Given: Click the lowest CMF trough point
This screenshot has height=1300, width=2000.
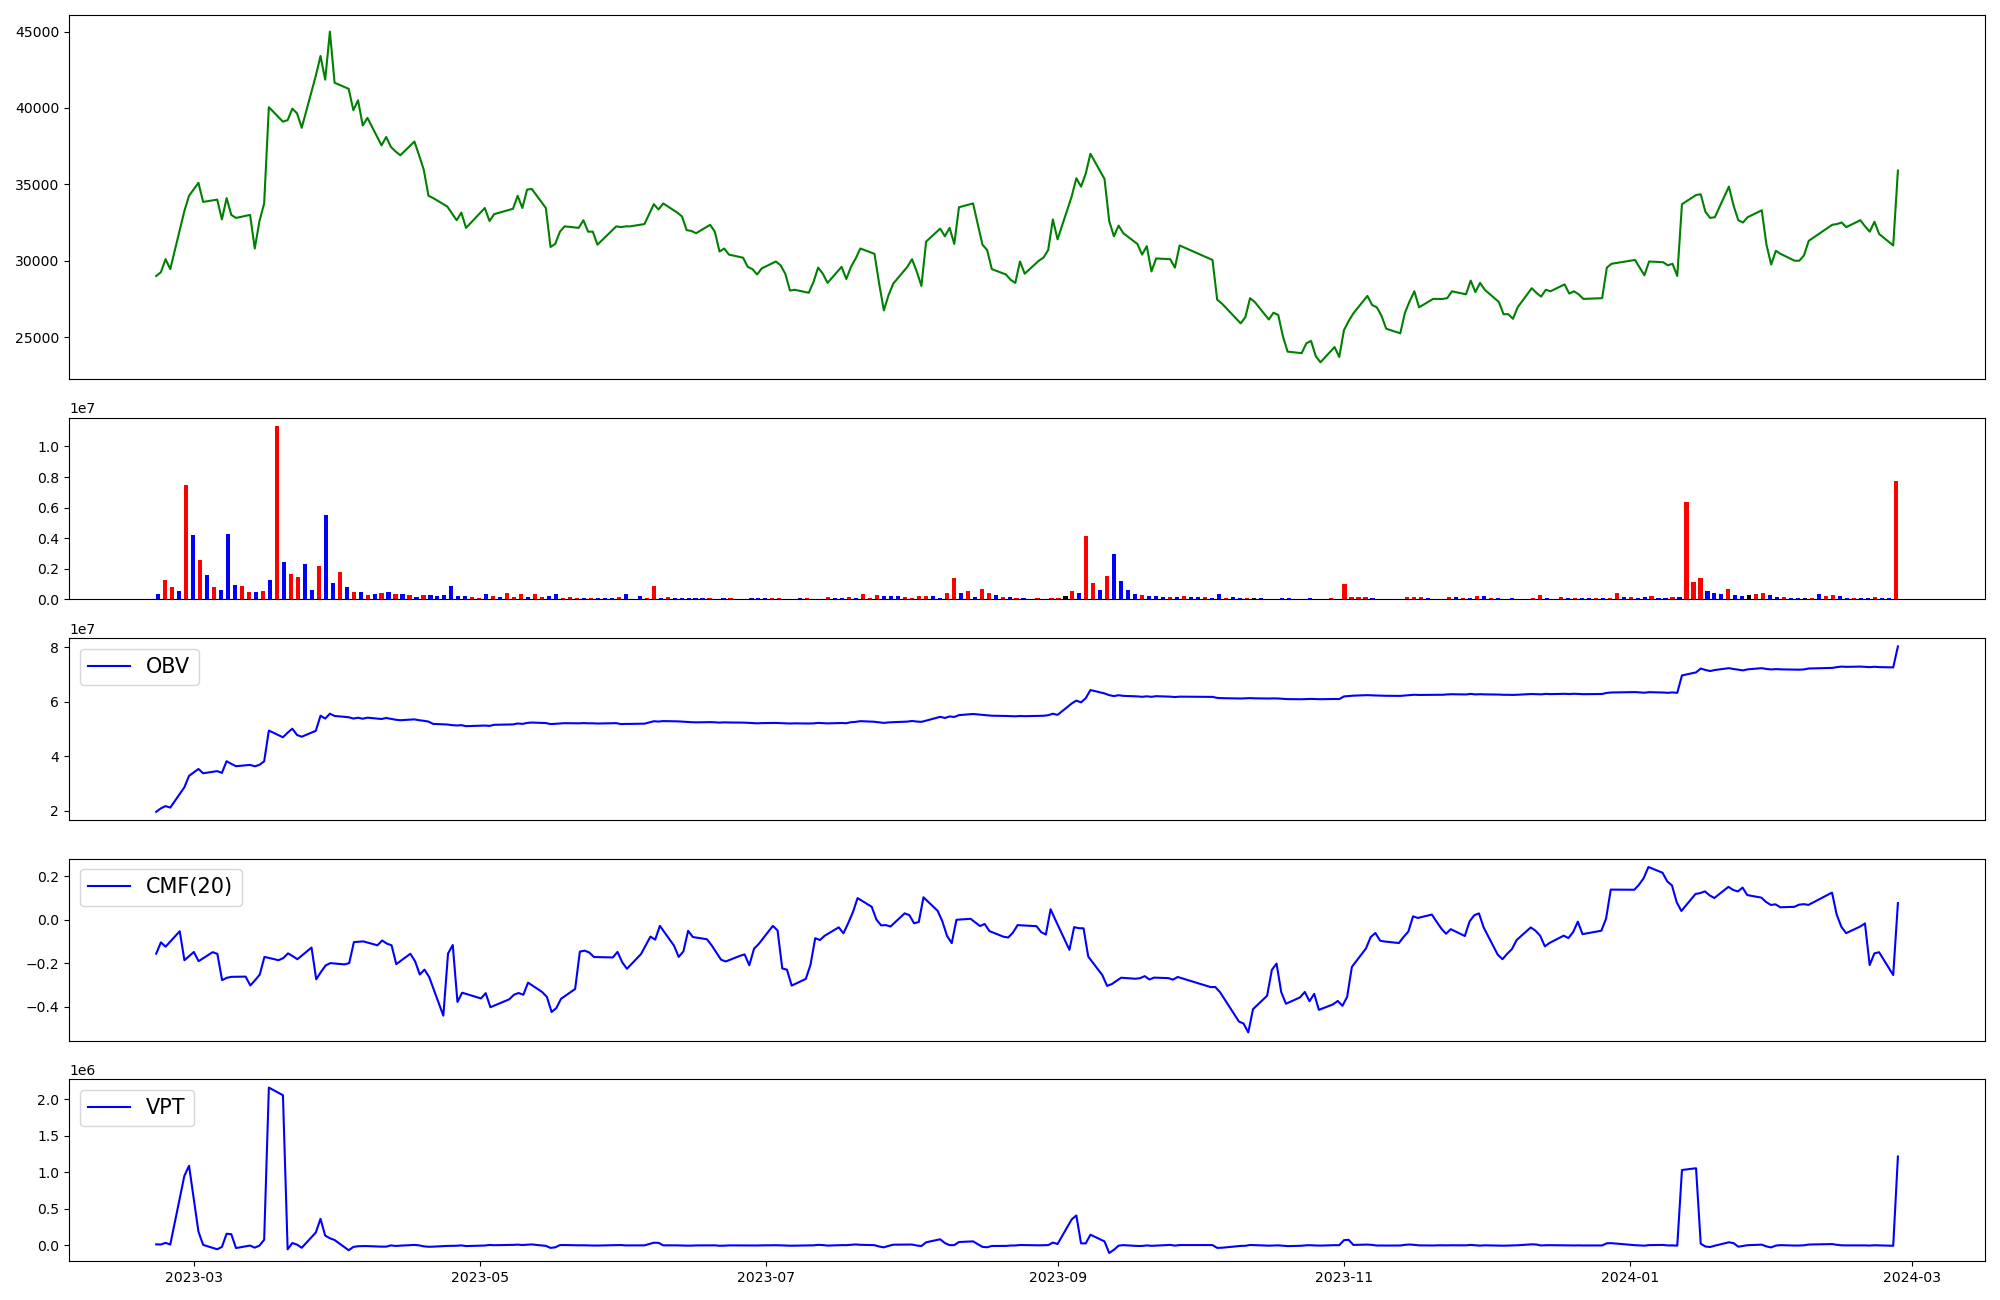Looking at the screenshot, I should (1248, 1031).
